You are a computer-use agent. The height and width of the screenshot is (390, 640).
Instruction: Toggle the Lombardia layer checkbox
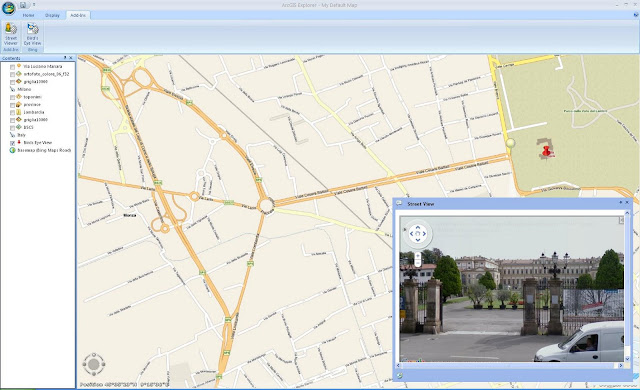tap(12, 113)
